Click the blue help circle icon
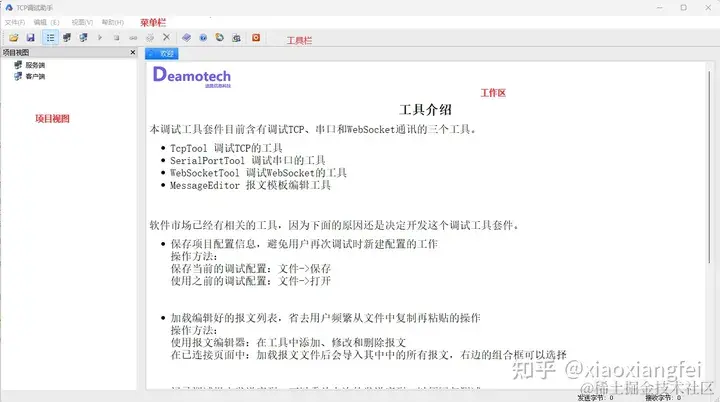720x402 pixels. point(203,38)
